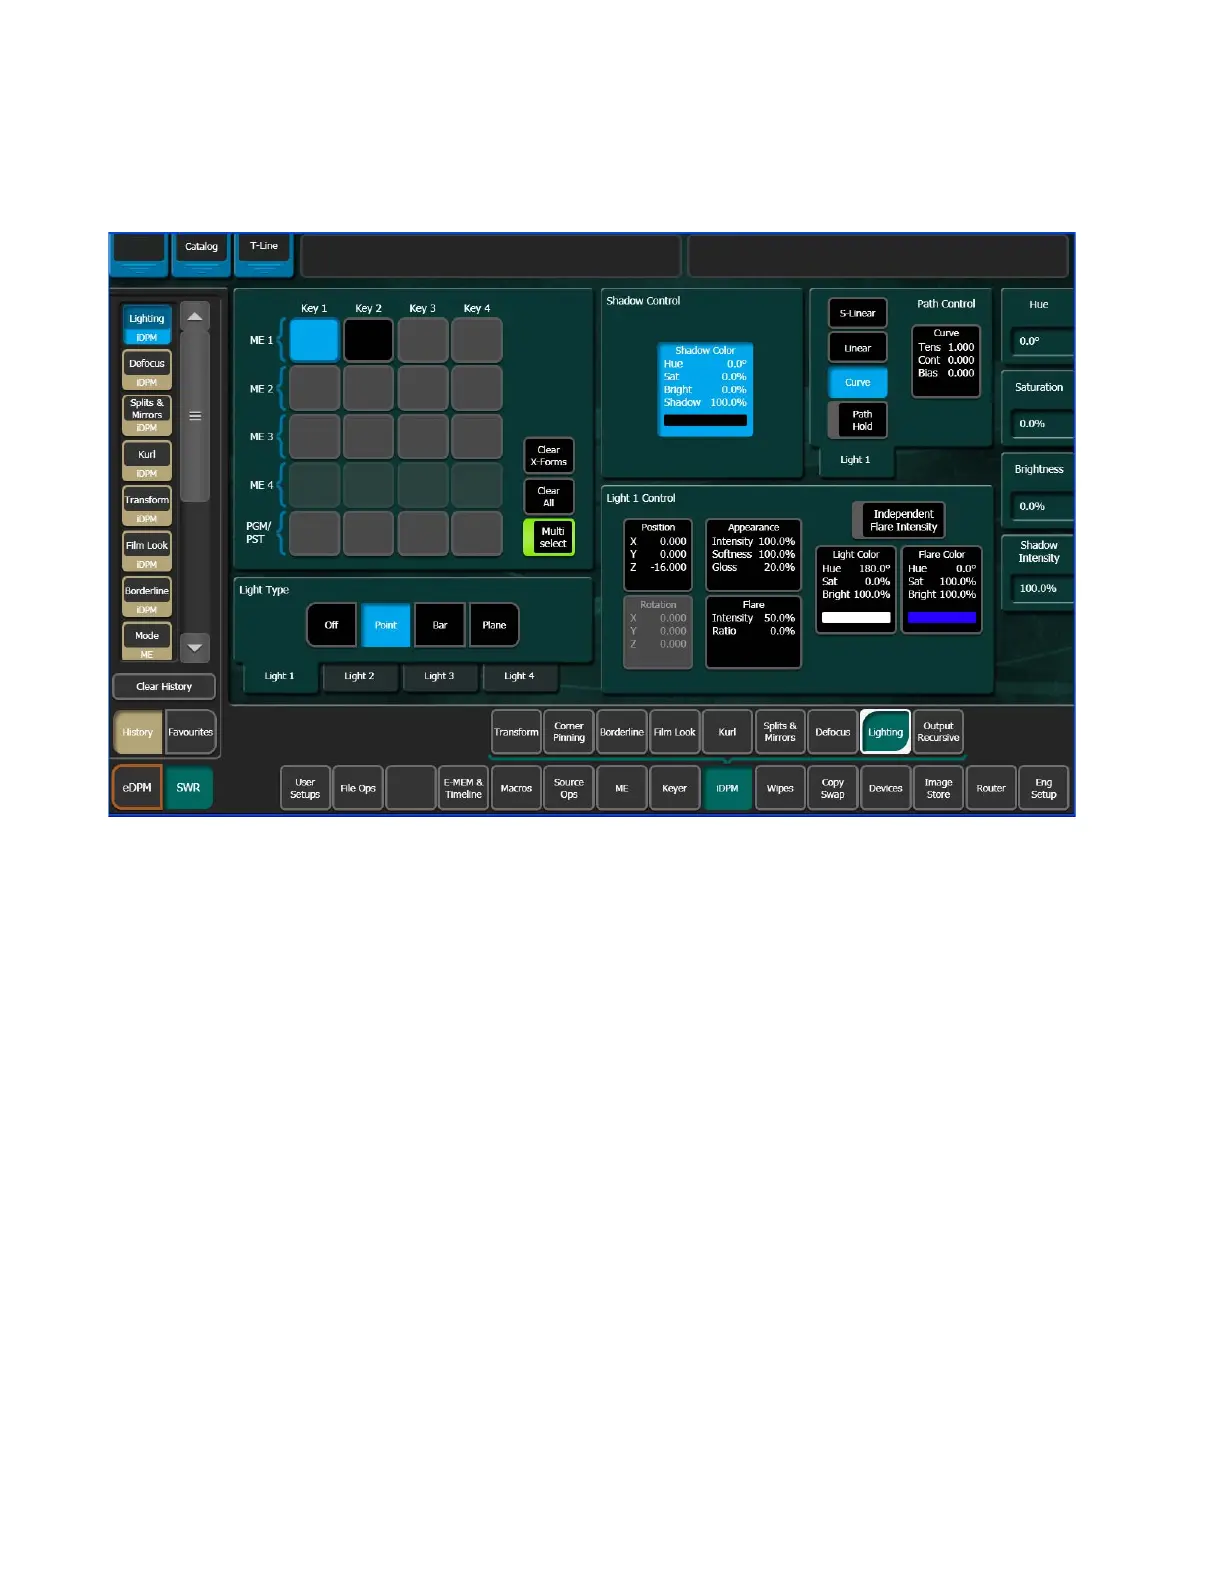The image size is (1224, 1584).
Task: Show the History list
Action: coord(138,732)
